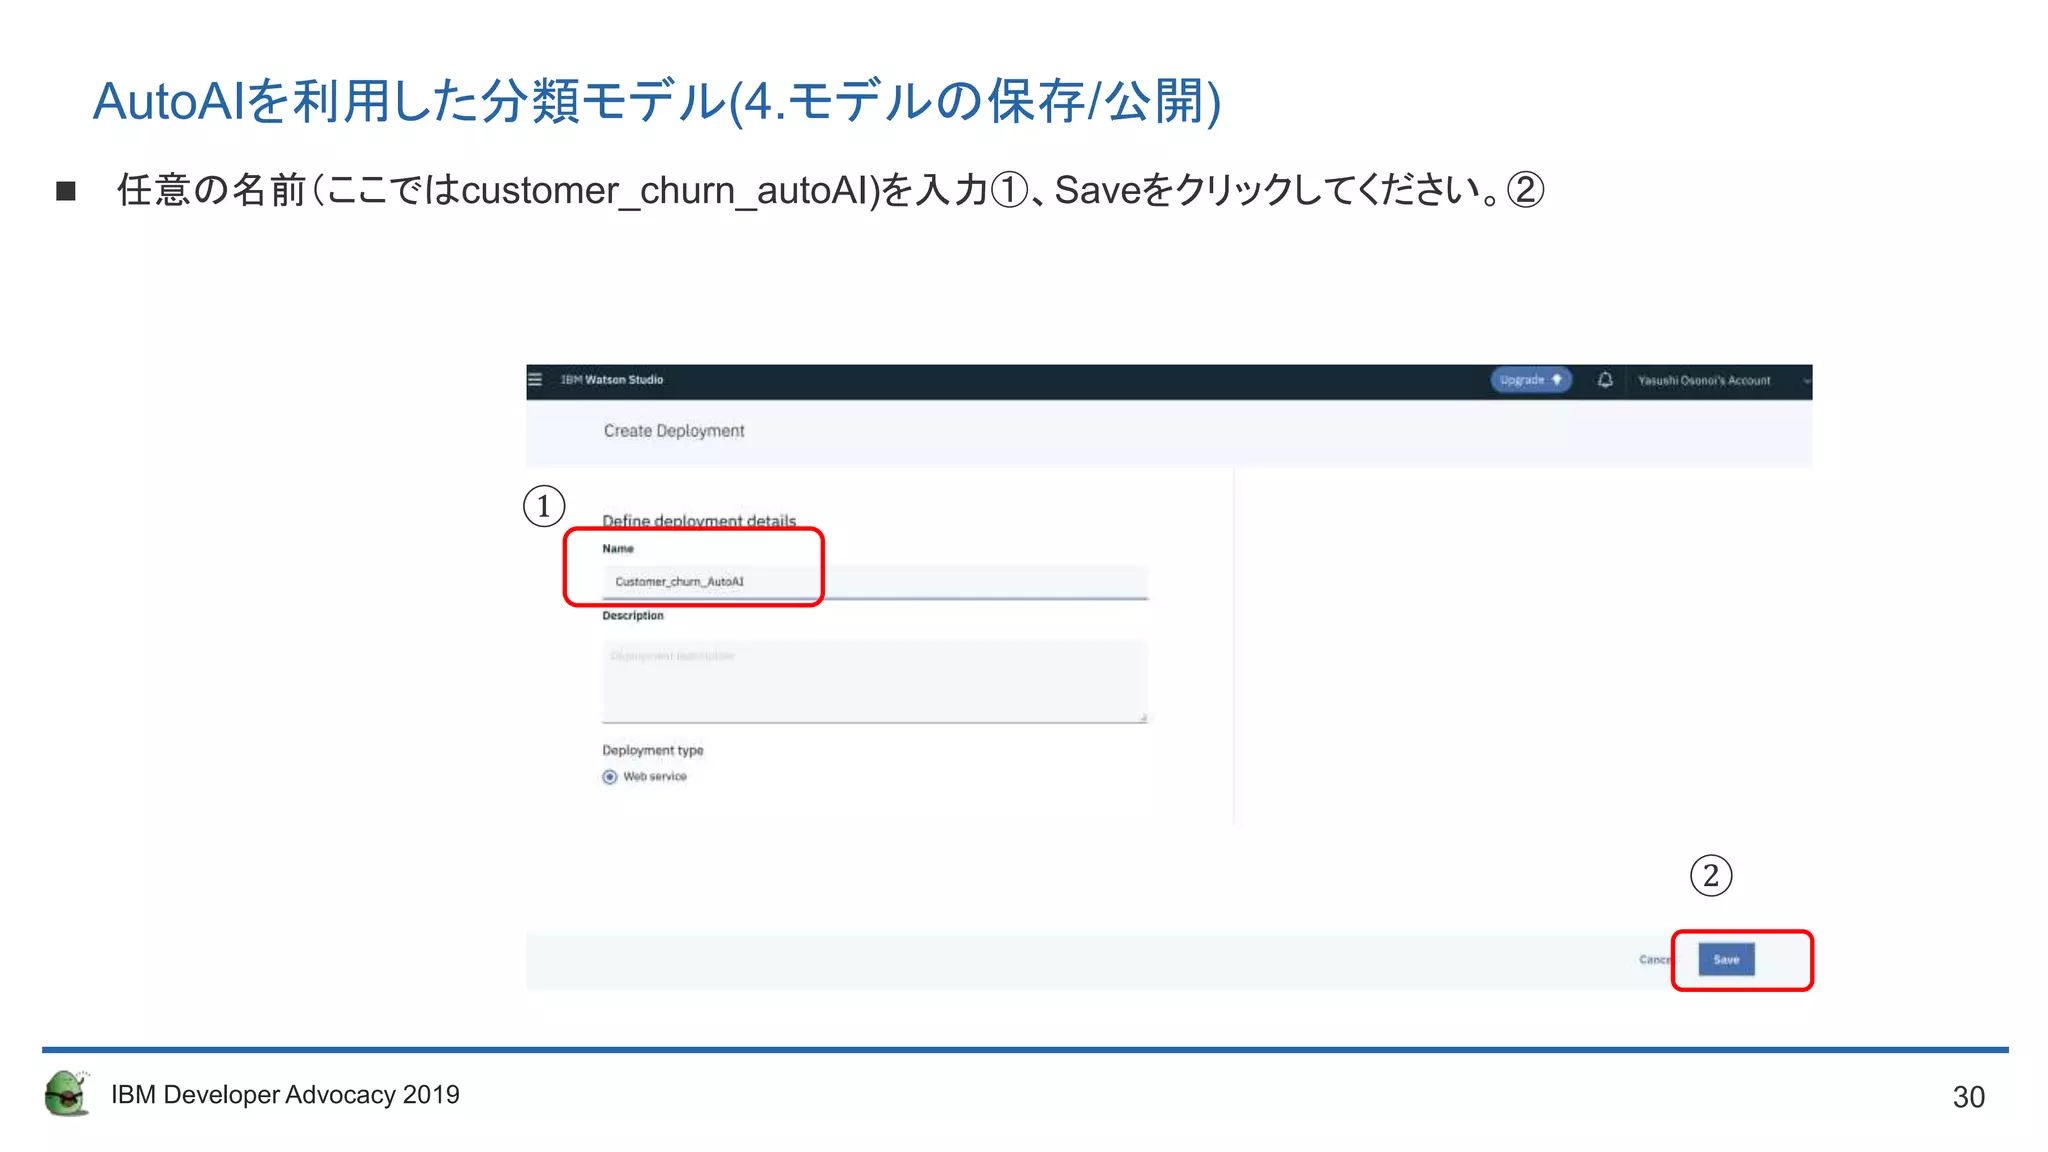Click the slide page number 30
The width and height of the screenshot is (2048, 1152).
coord(1968,1097)
